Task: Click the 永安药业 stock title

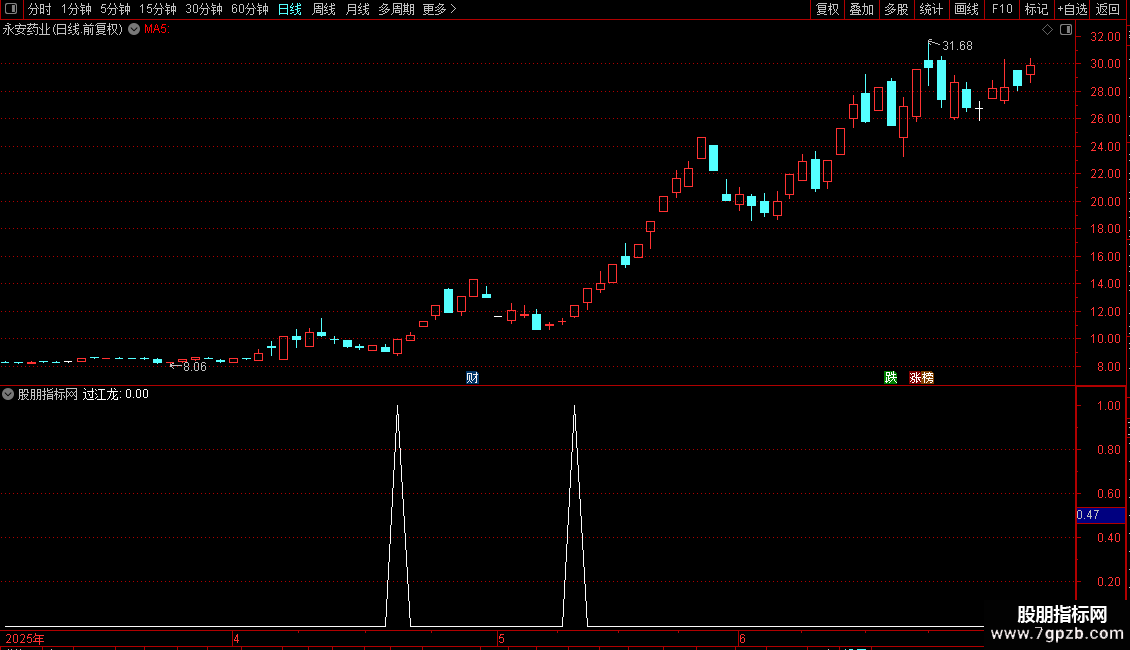Action: pos(63,30)
